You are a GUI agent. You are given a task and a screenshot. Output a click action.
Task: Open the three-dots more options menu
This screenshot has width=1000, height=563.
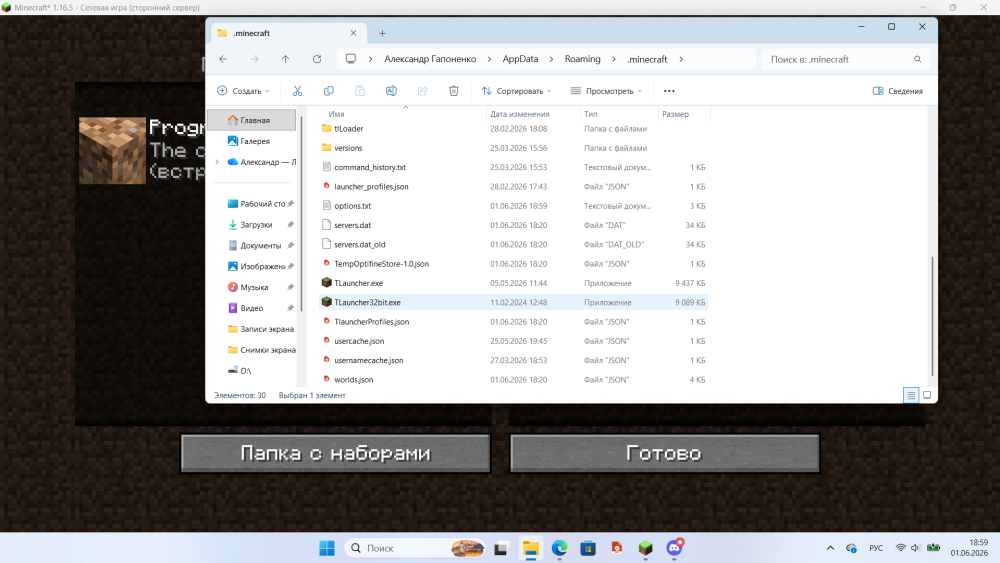tap(669, 91)
